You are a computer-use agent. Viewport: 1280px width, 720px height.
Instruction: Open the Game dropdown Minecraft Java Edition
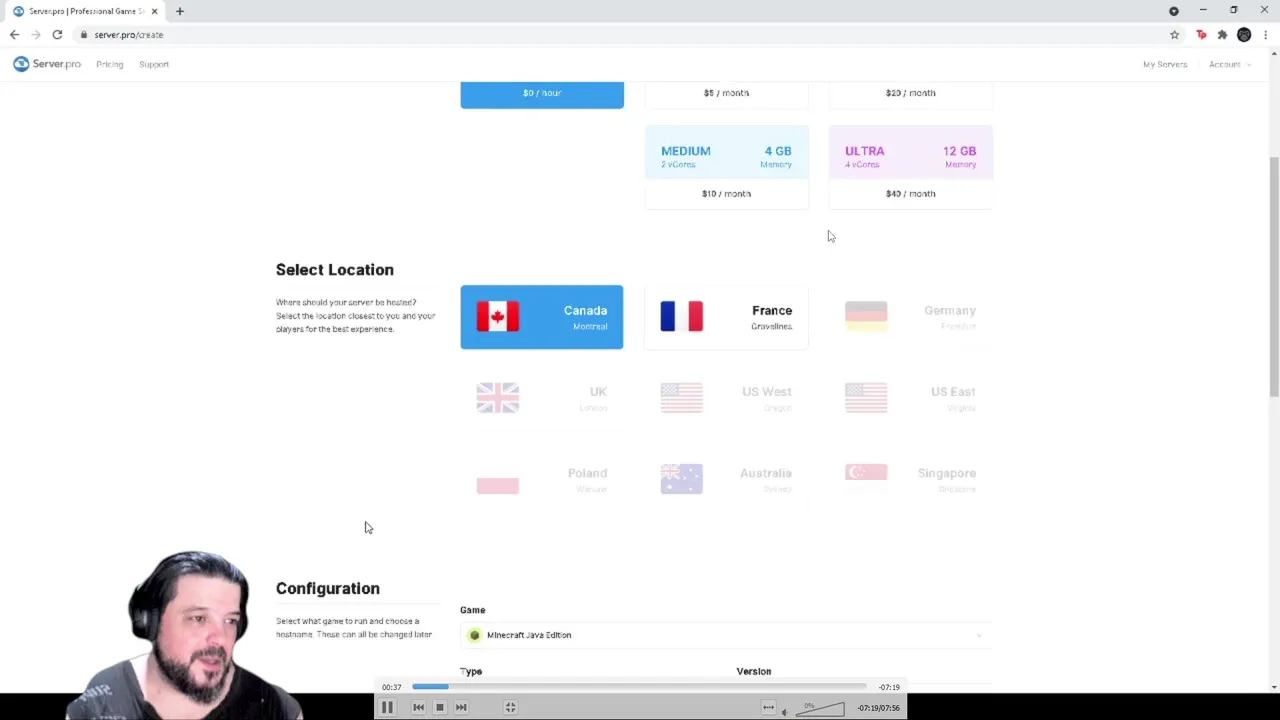pyautogui.click(x=726, y=635)
